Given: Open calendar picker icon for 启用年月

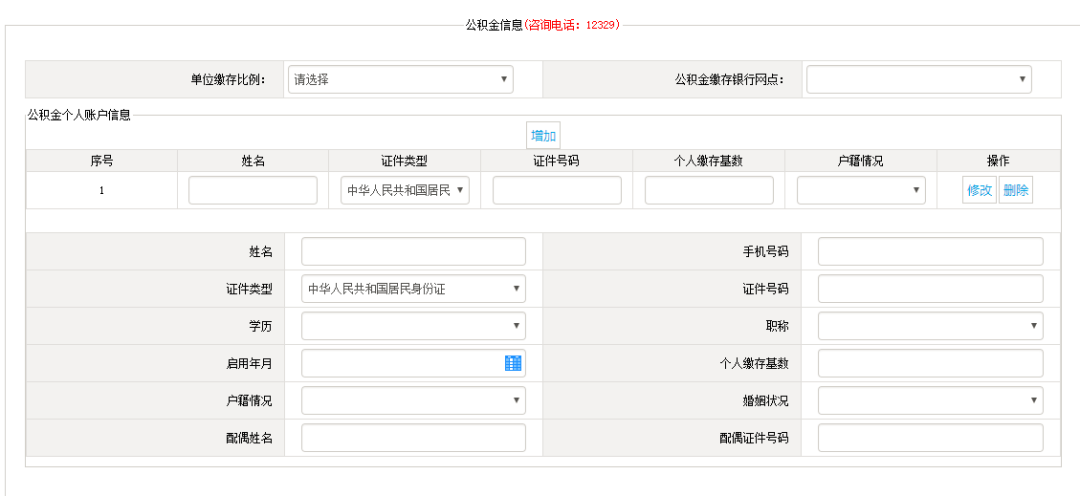Looking at the screenshot, I should click(513, 363).
